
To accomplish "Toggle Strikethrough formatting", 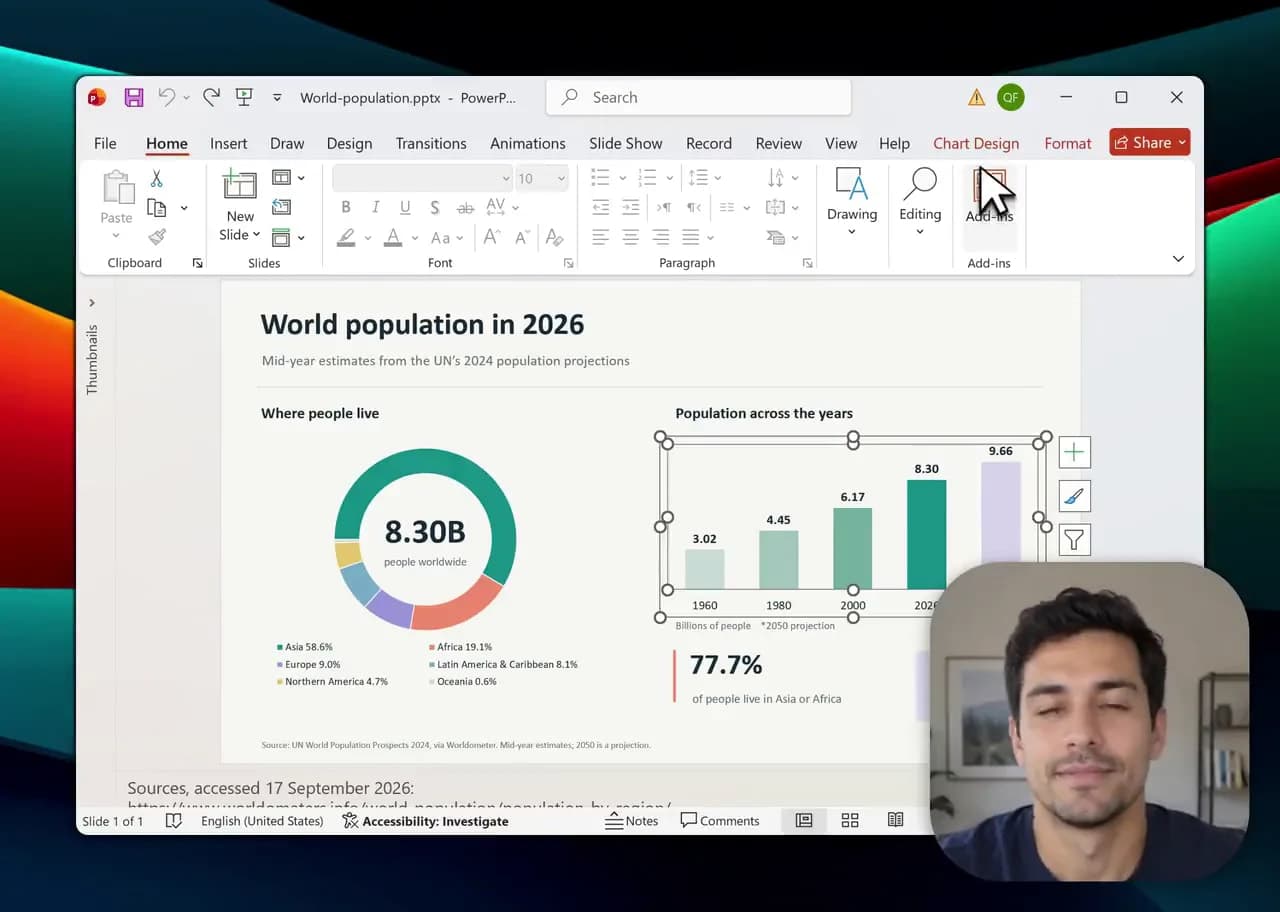I will coord(465,208).
